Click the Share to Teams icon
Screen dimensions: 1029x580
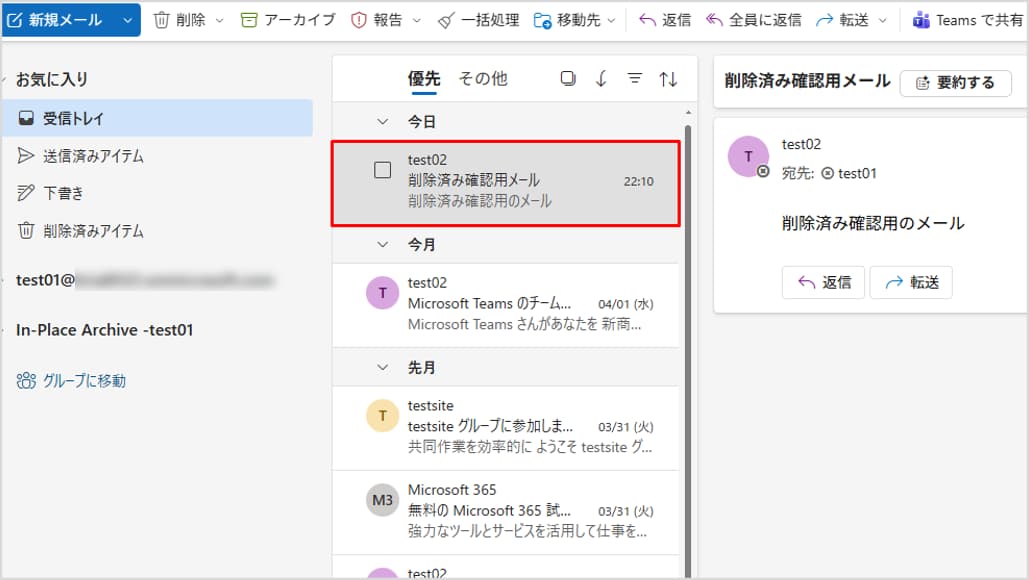(x=921, y=20)
